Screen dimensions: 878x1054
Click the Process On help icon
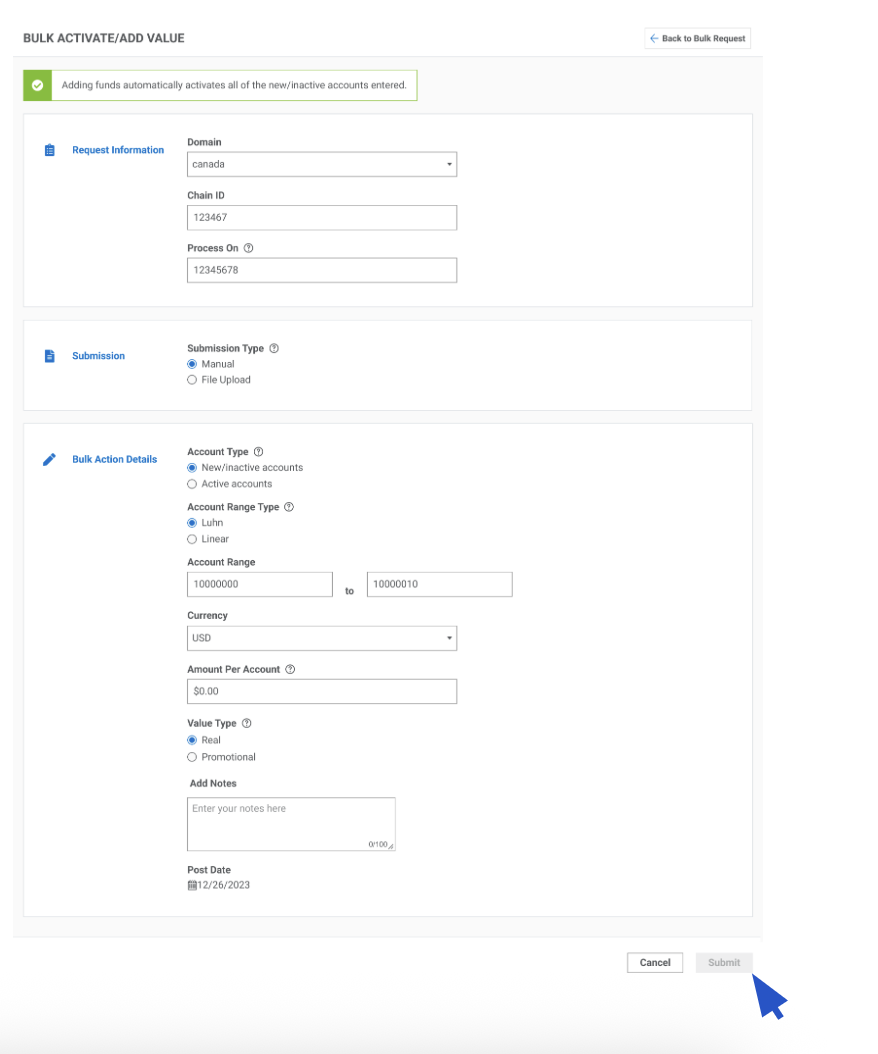[249, 248]
